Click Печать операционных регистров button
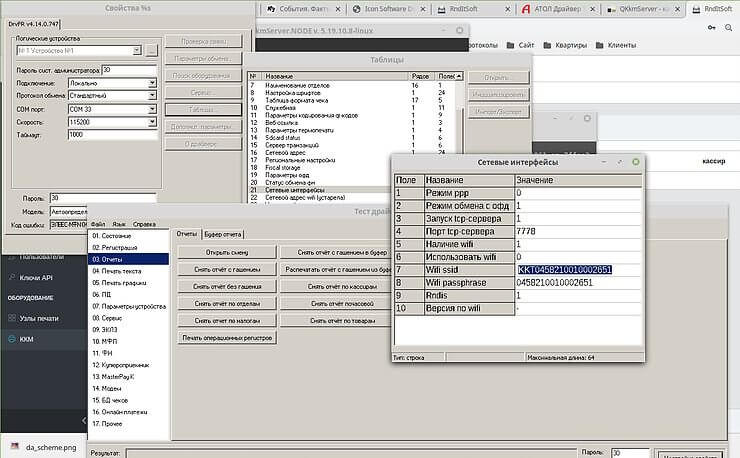The image size is (740, 458). [227, 338]
